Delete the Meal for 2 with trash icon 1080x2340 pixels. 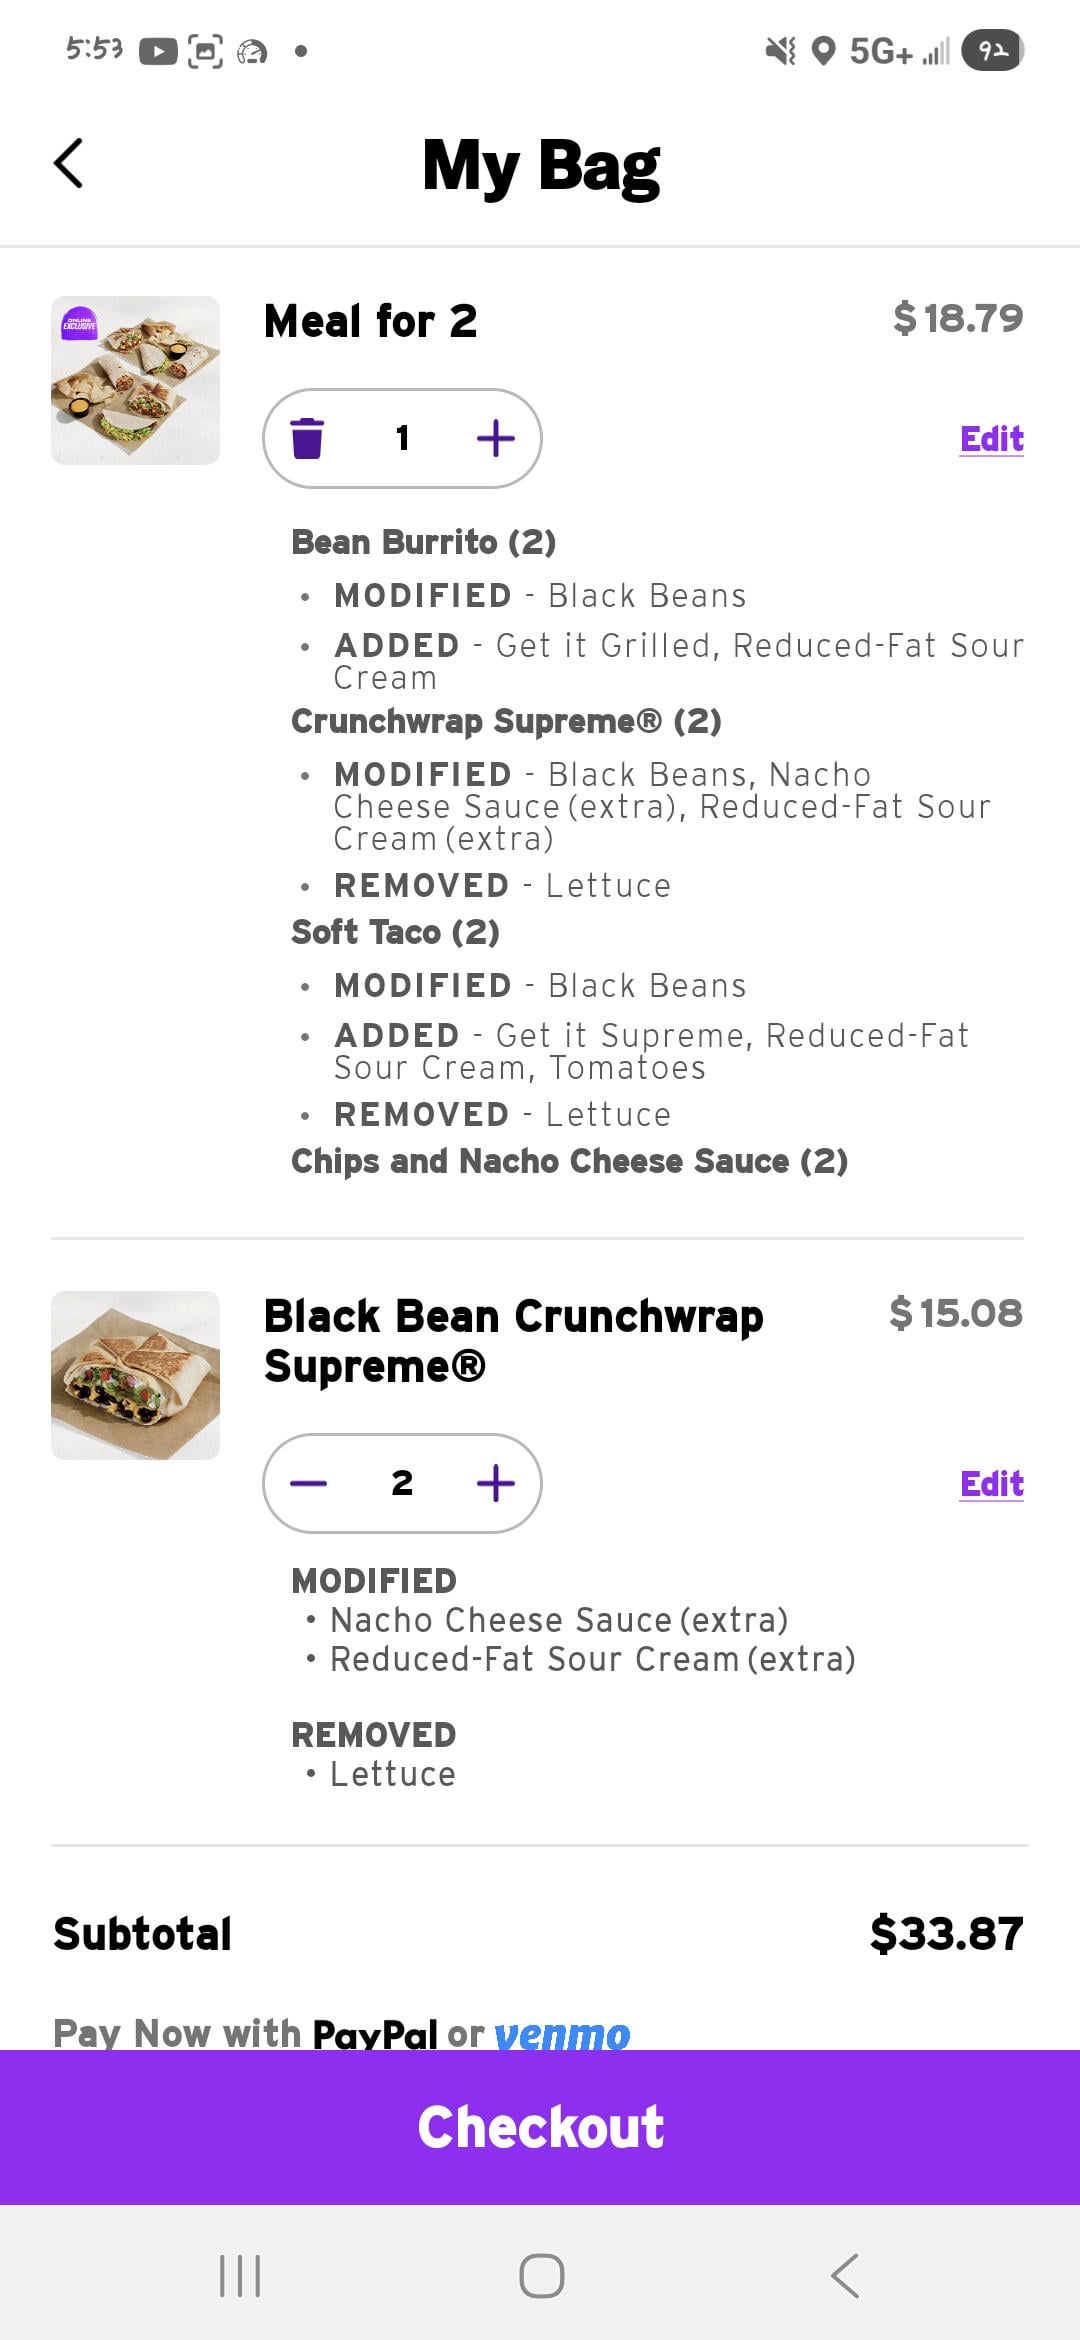pos(307,438)
